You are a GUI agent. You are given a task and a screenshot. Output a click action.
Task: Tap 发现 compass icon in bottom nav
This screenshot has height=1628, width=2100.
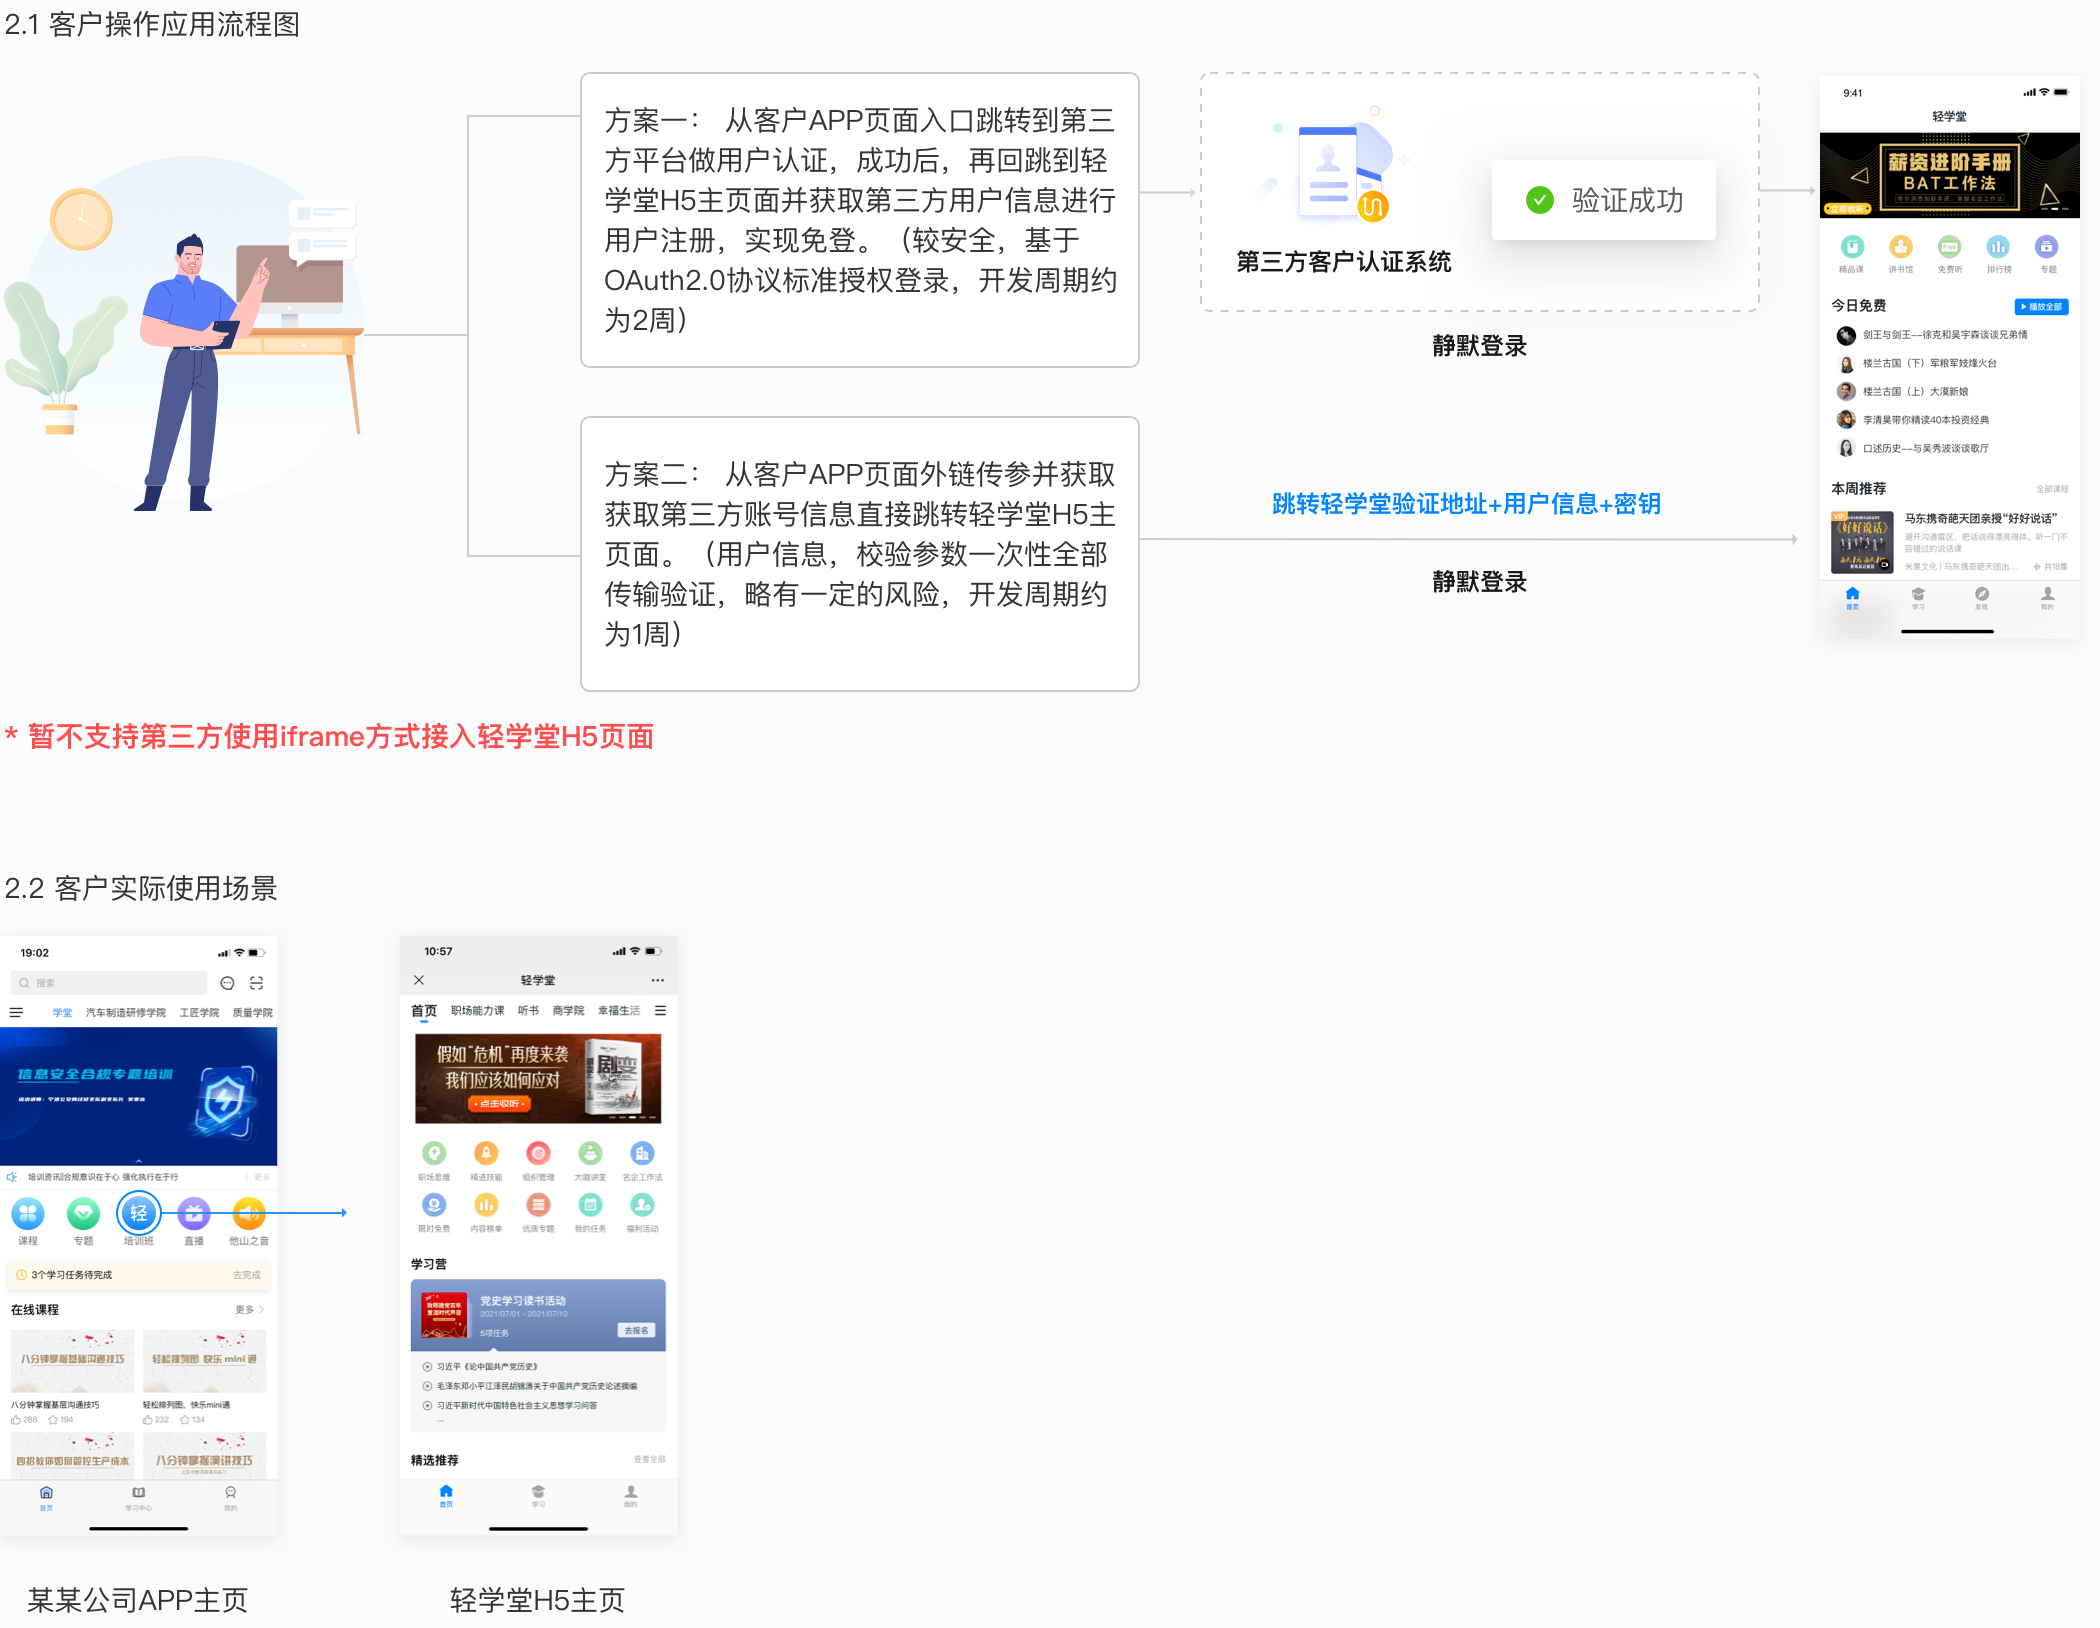click(1982, 594)
